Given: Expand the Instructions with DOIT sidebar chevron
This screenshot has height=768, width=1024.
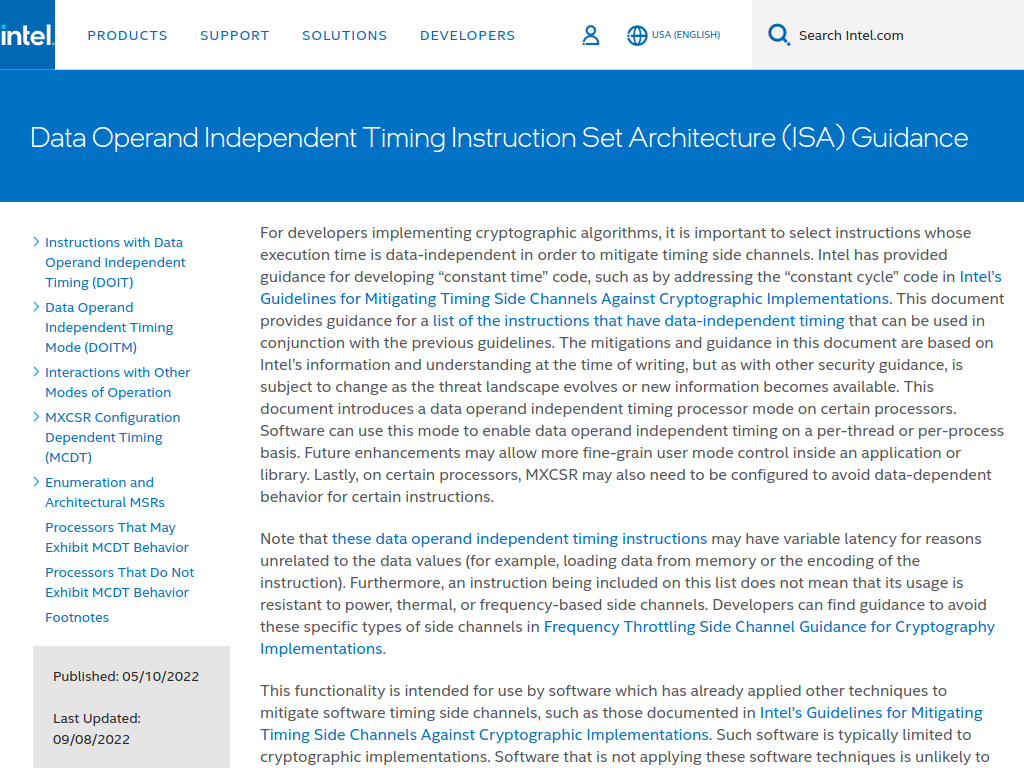Looking at the screenshot, I should pos(37,242).
